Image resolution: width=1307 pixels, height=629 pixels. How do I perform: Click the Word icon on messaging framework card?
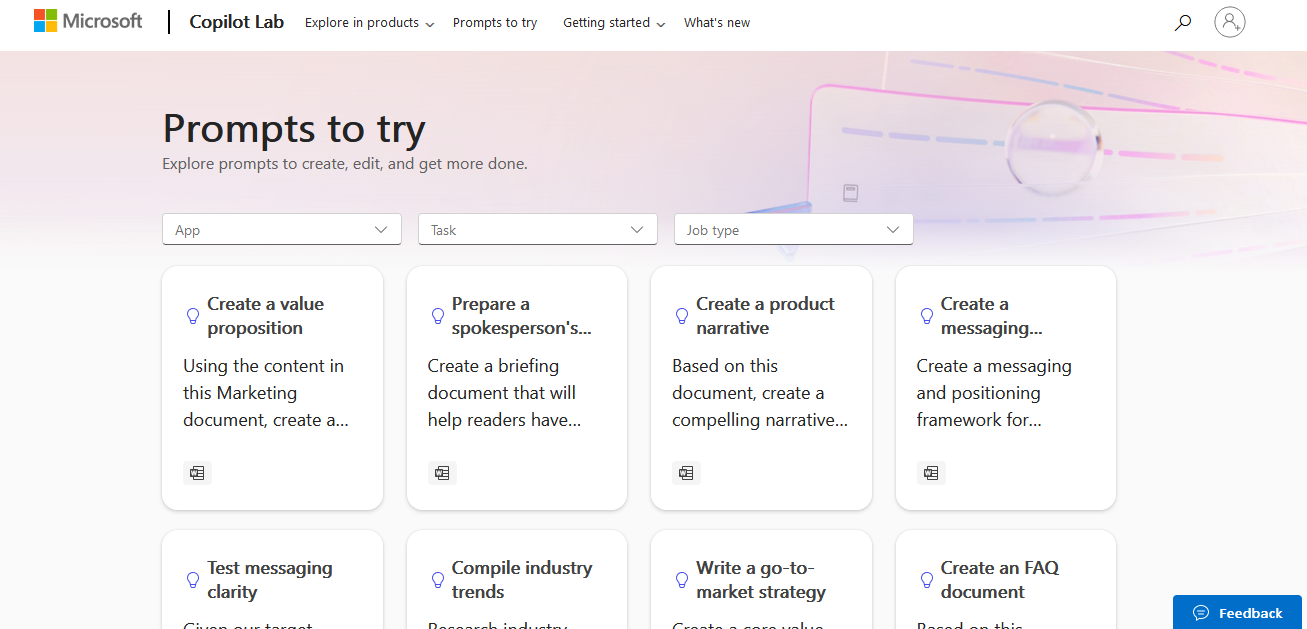pyautogui.click(x=931, y=473)
